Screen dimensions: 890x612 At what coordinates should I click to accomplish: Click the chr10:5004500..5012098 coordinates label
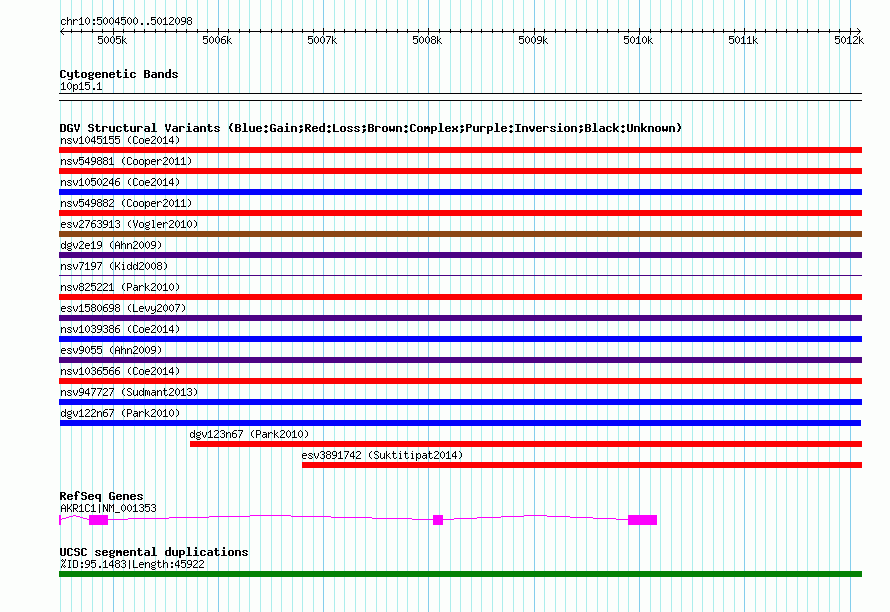click(x=126, y=21)
